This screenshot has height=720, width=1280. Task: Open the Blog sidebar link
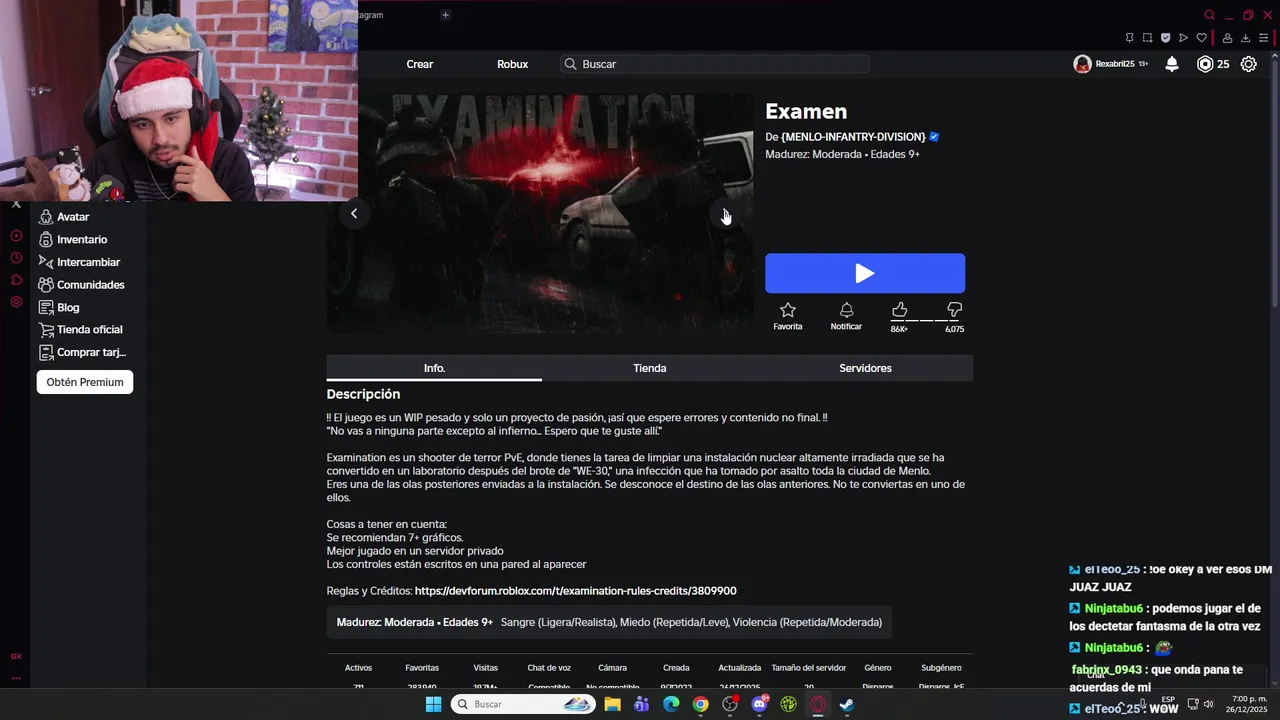coord(59,308)
